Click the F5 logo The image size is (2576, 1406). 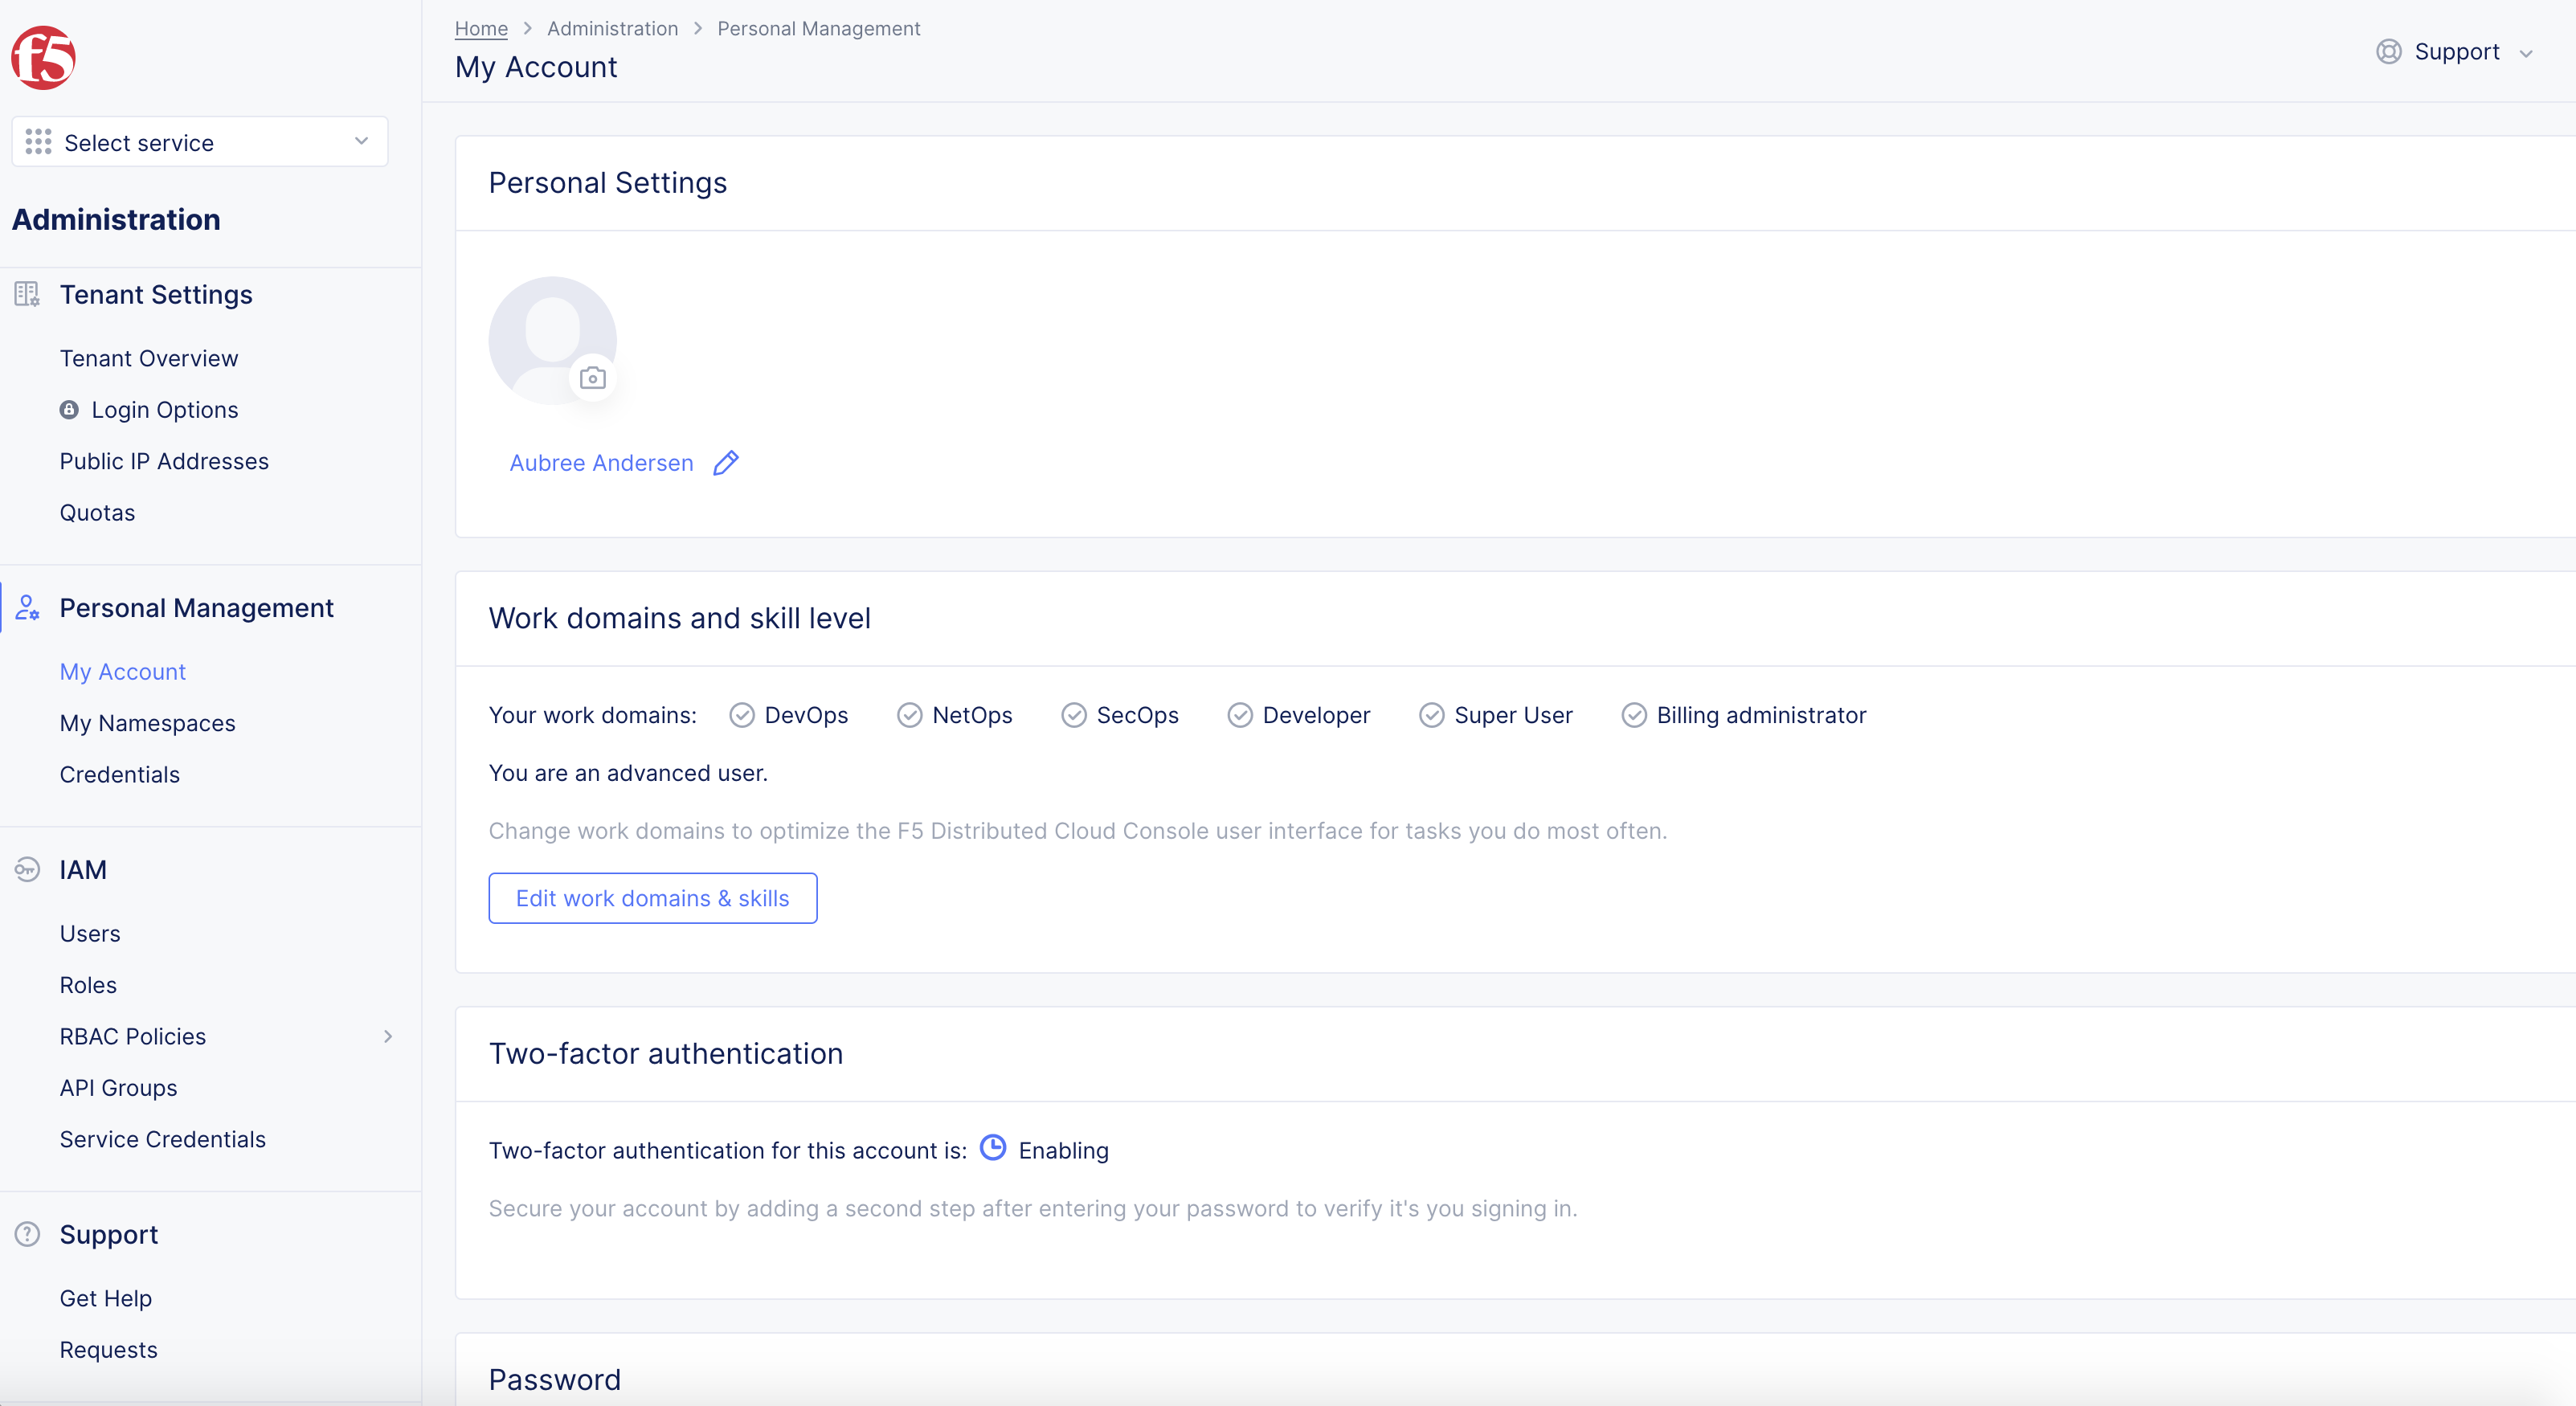[43, 57]
